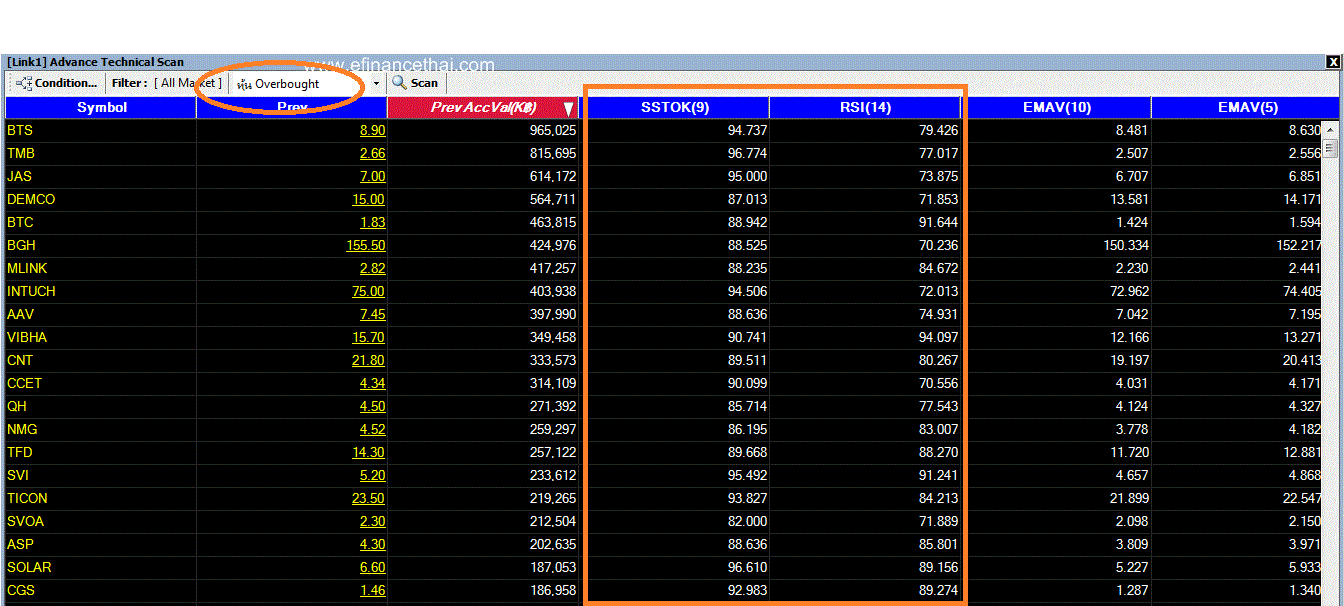Select the BTS symbol row

pos(664,130)
